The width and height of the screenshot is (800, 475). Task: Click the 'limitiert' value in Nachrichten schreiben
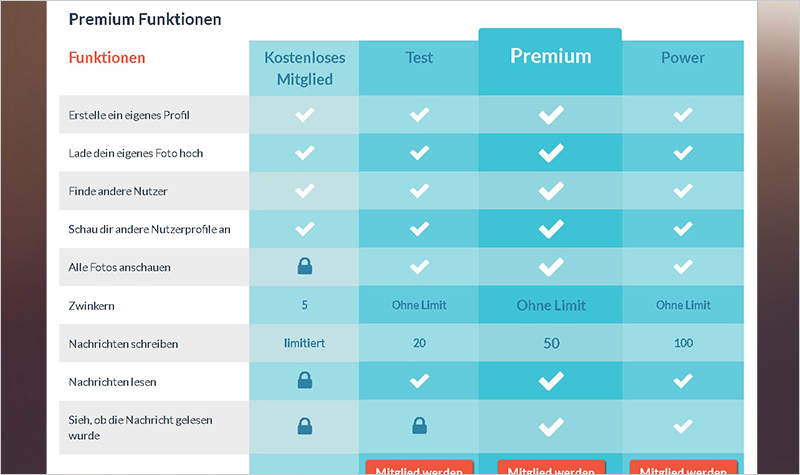(305, 343)
